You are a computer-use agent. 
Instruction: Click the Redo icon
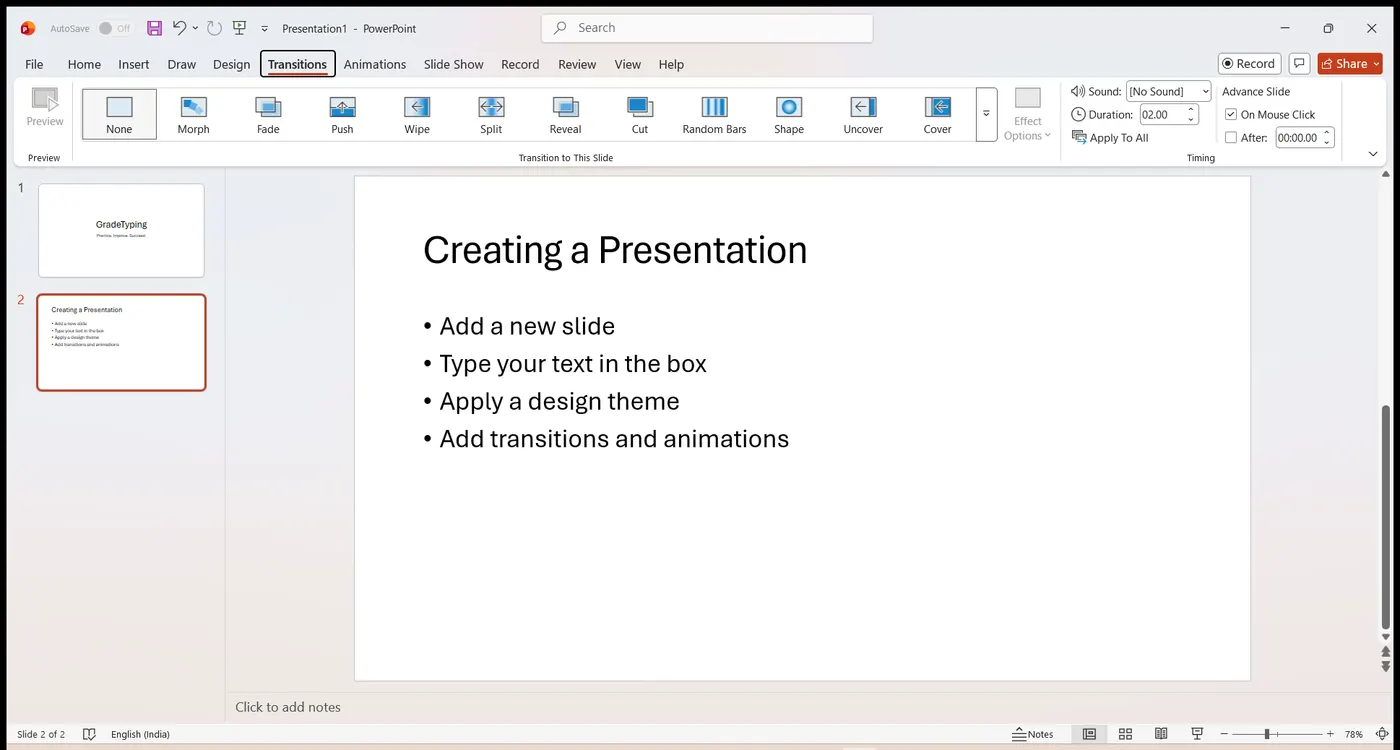[214, 28]
